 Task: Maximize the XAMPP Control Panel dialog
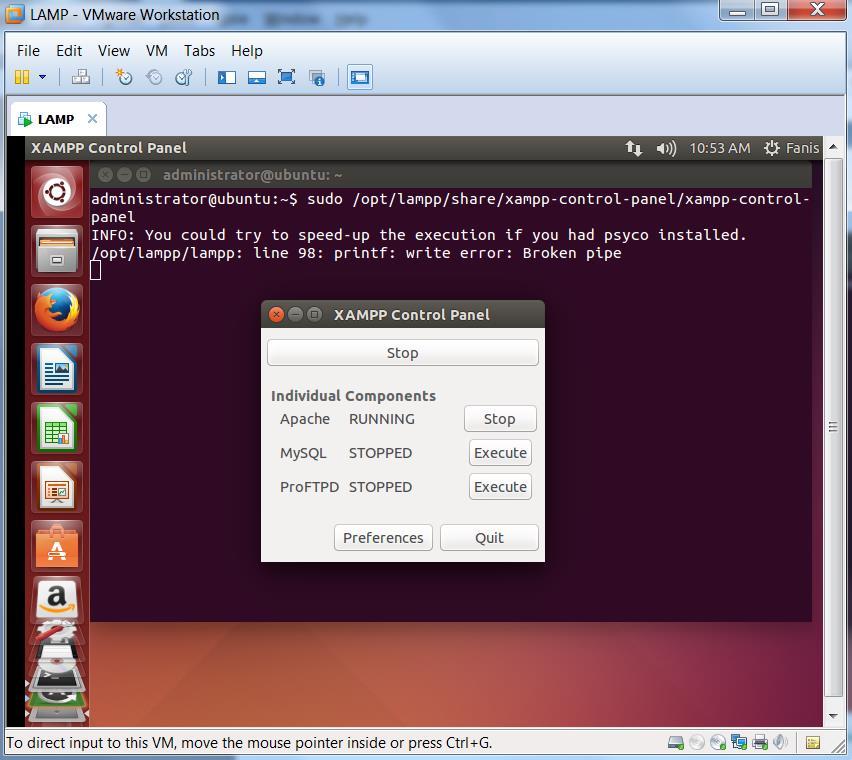pos(314,315)
